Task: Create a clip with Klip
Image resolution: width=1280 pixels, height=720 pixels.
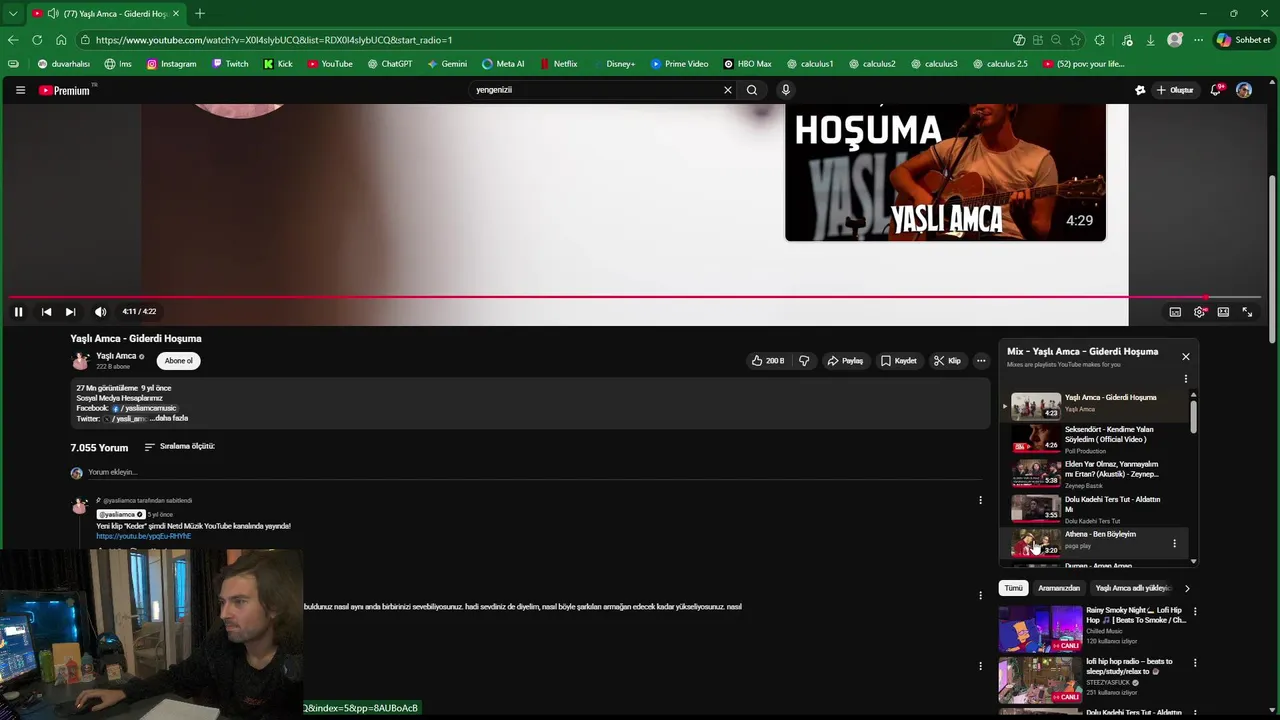Action: 948,361
